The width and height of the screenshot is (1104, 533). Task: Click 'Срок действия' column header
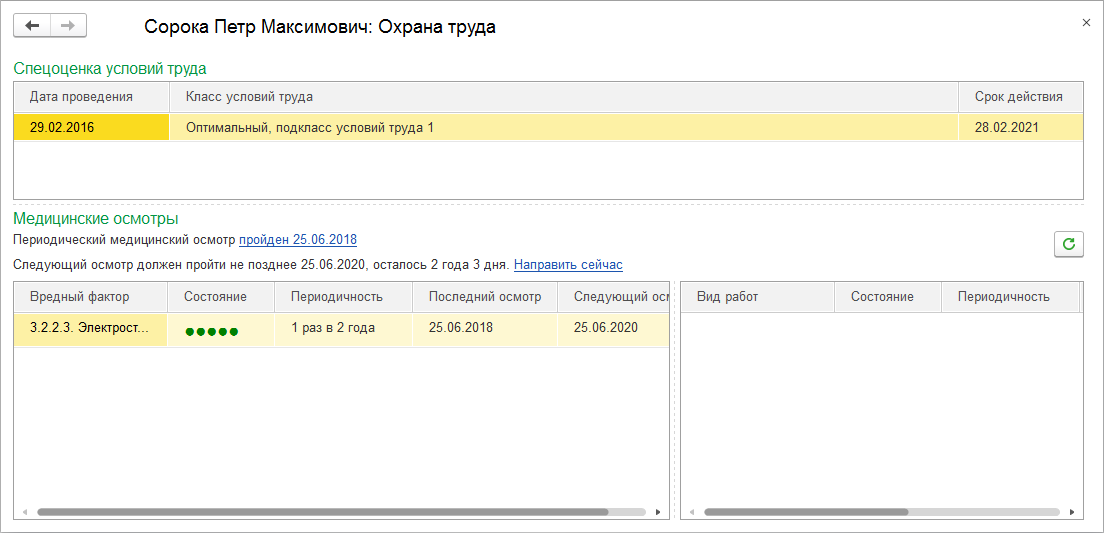click(1018, 97)
